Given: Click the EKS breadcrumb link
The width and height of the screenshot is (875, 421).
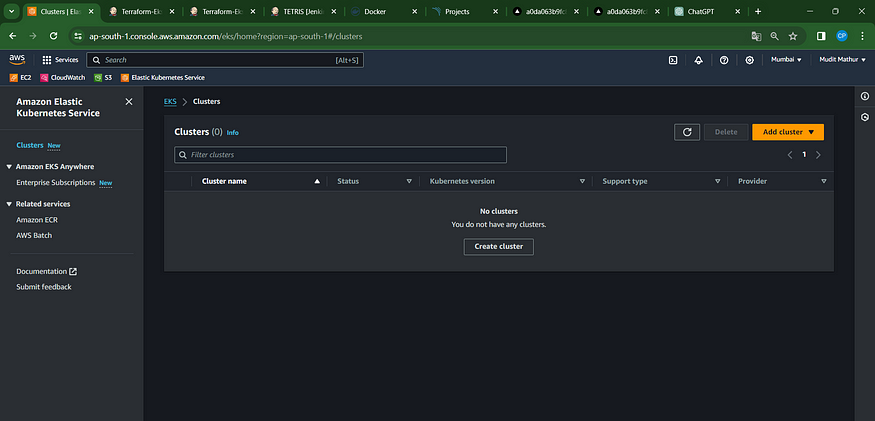Looking at the screenshot, I should click(170, 102).
